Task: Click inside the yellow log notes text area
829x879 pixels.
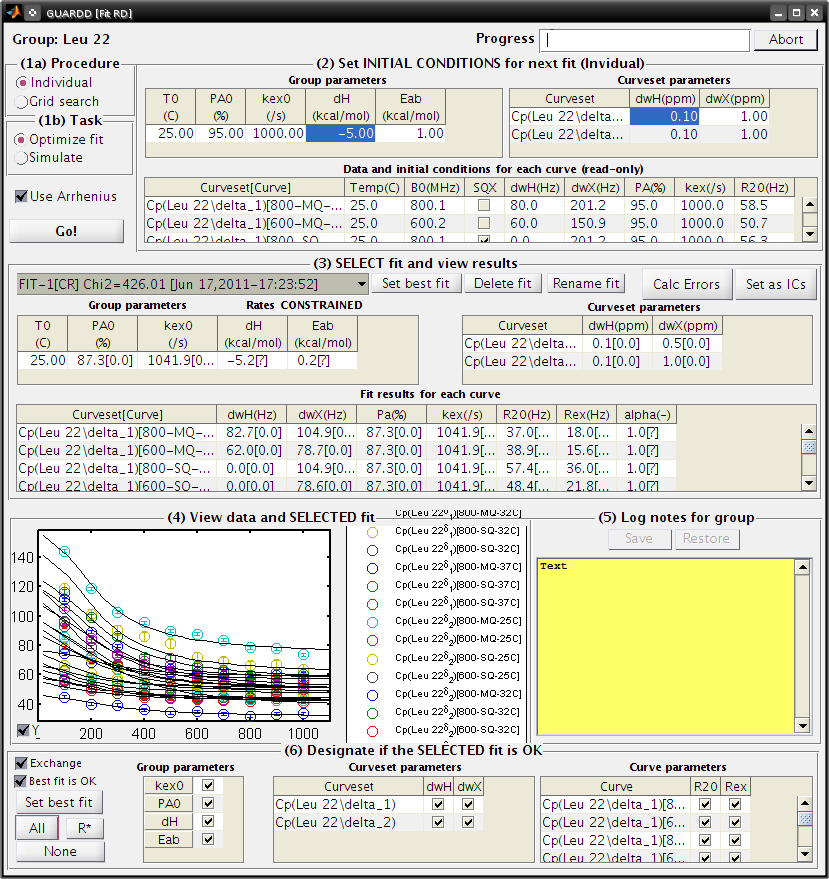Action: [x=666, y=646]
